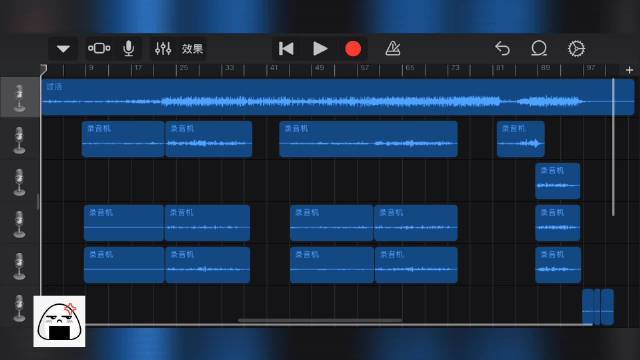Select the fourth track microphone header
640x360 pixels.
coord(19,224)
